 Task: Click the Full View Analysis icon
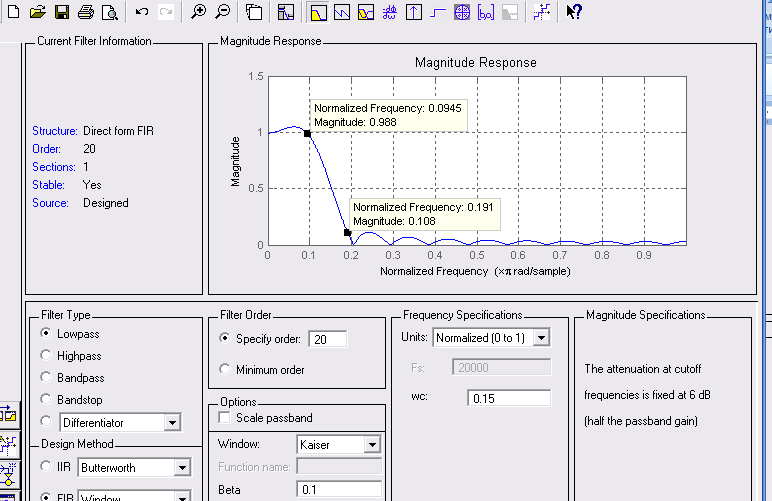coord(254,12)
